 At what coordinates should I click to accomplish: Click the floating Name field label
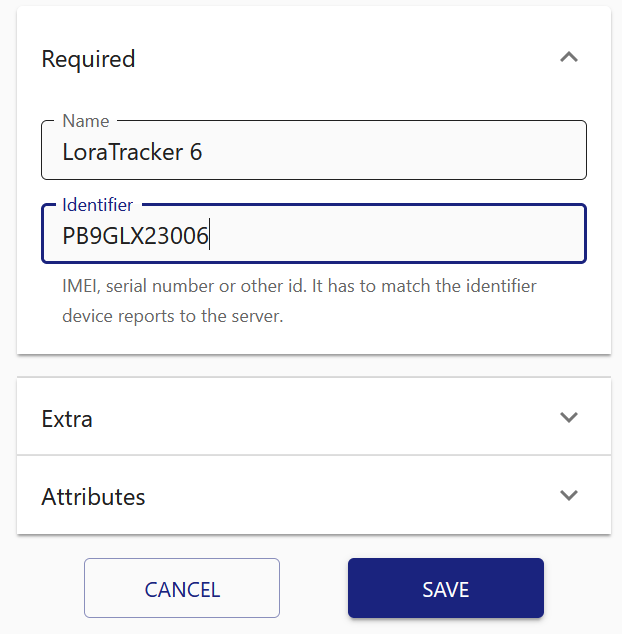[86, 121]
